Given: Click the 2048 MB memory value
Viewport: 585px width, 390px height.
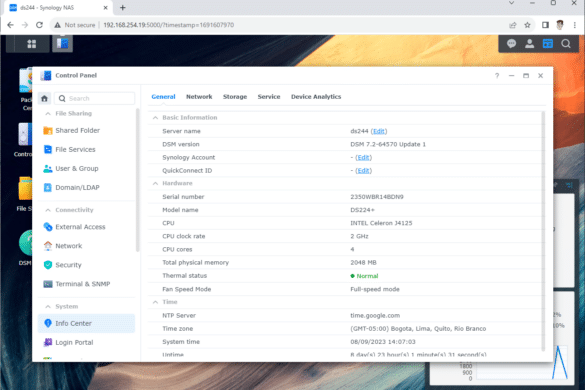Looking at the screenshot, I should 363,262.
